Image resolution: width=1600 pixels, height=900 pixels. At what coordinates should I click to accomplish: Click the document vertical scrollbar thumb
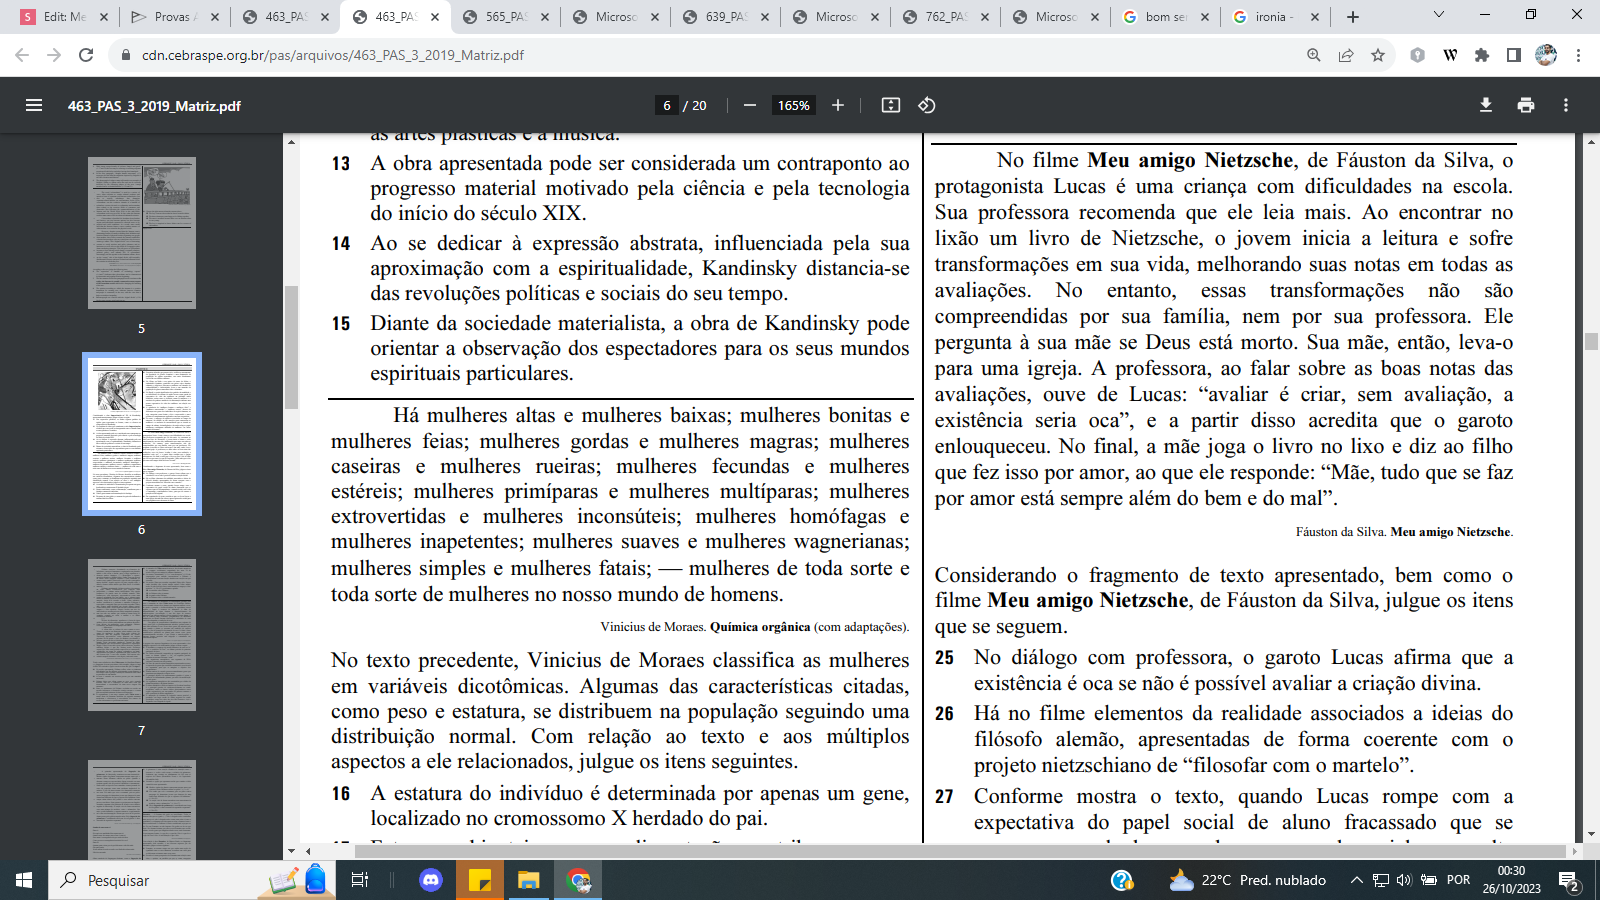point(1591,342)
